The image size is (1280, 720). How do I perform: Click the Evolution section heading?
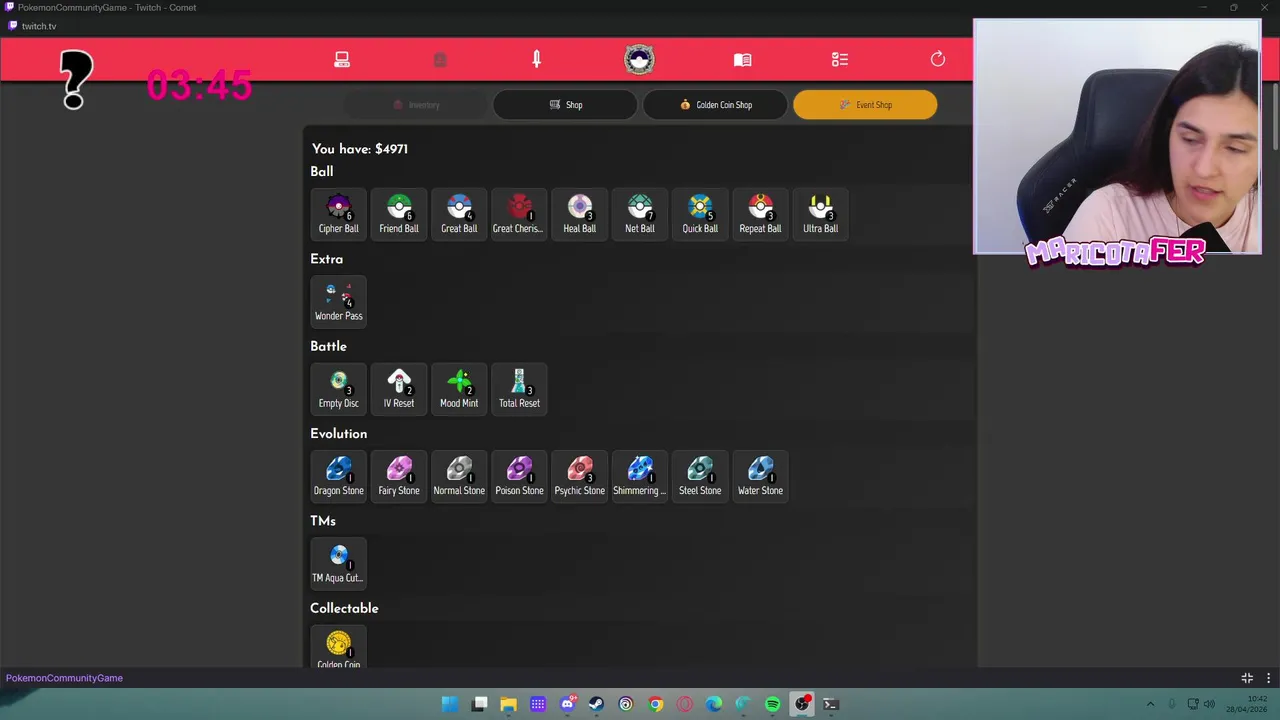pos(339,434)
